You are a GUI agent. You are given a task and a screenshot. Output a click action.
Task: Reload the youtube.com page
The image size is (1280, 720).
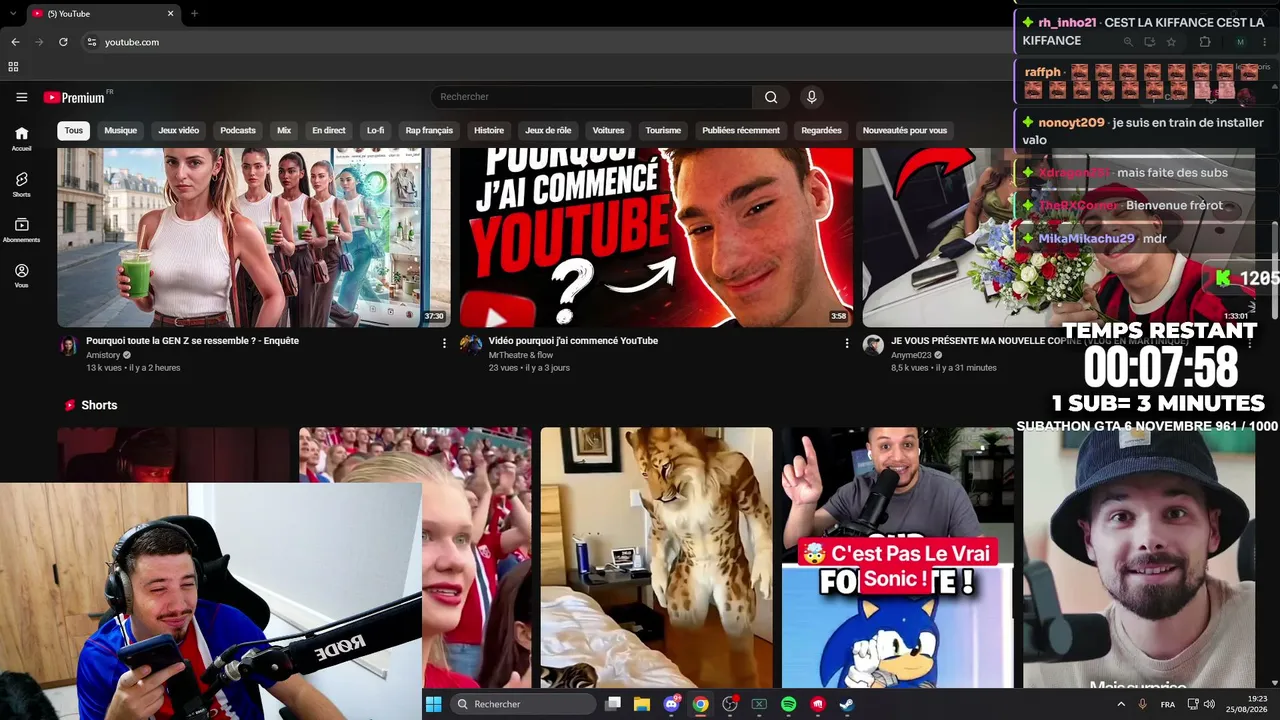[x=63, y=42]
